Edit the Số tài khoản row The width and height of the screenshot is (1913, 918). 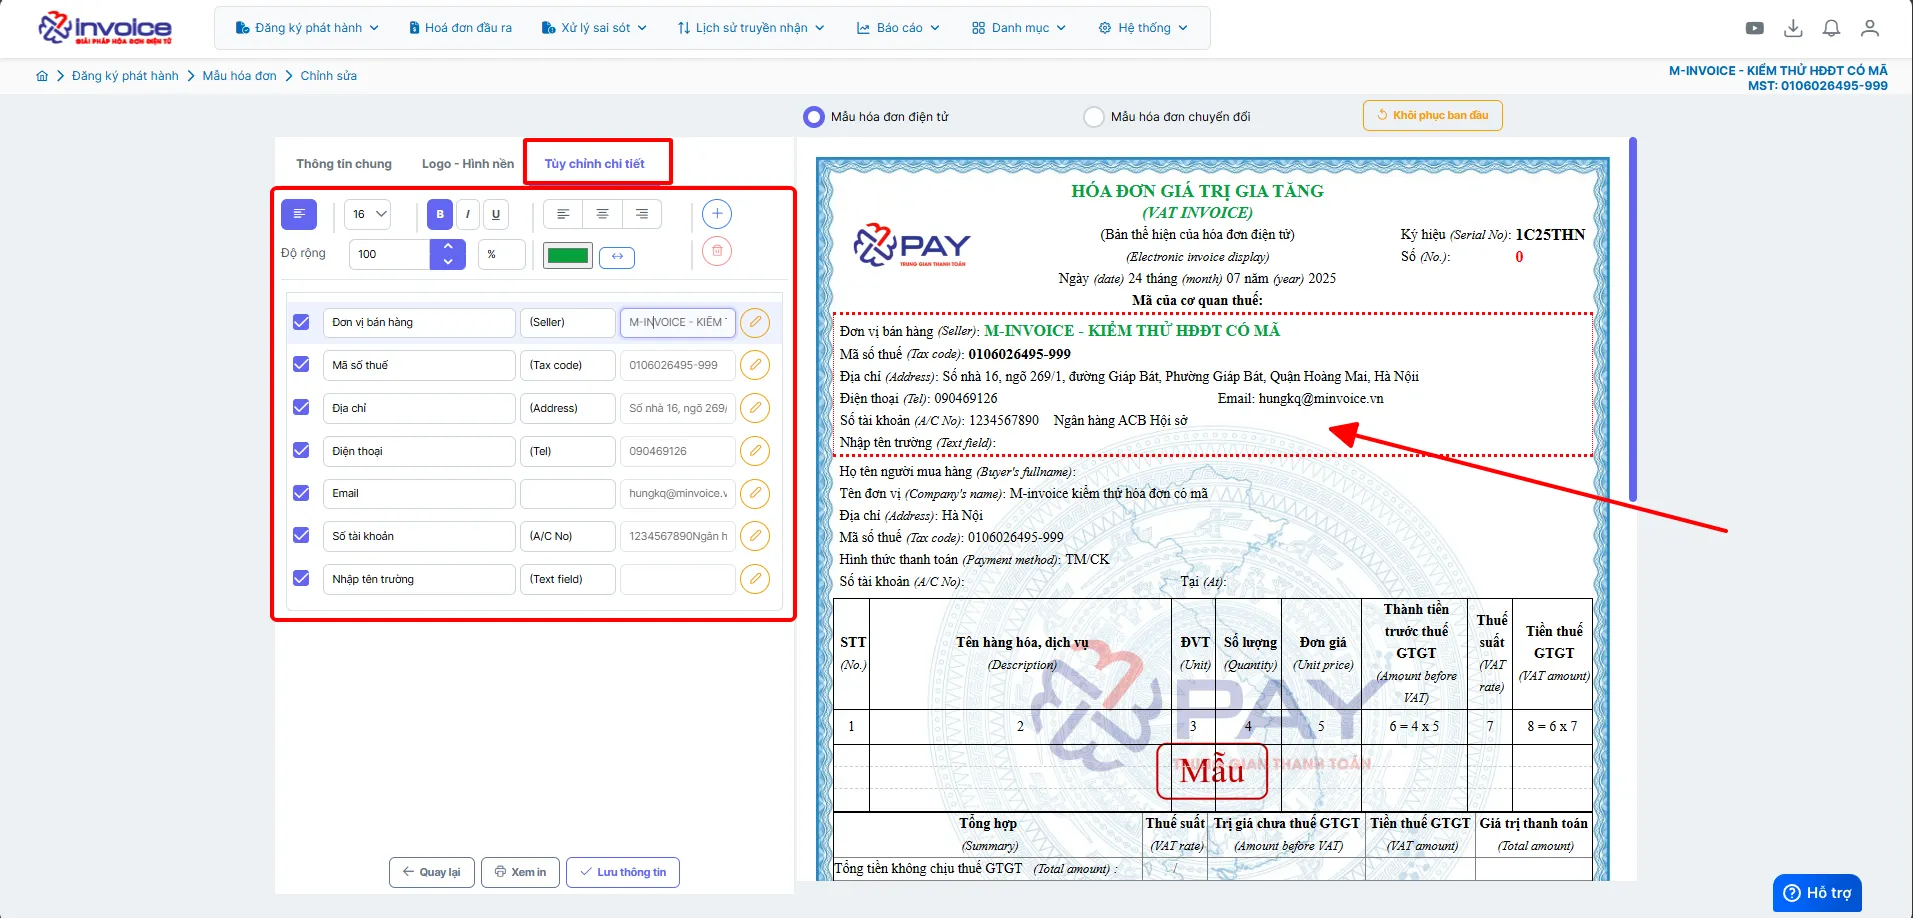pyautogui.click(x=755, y=536)
